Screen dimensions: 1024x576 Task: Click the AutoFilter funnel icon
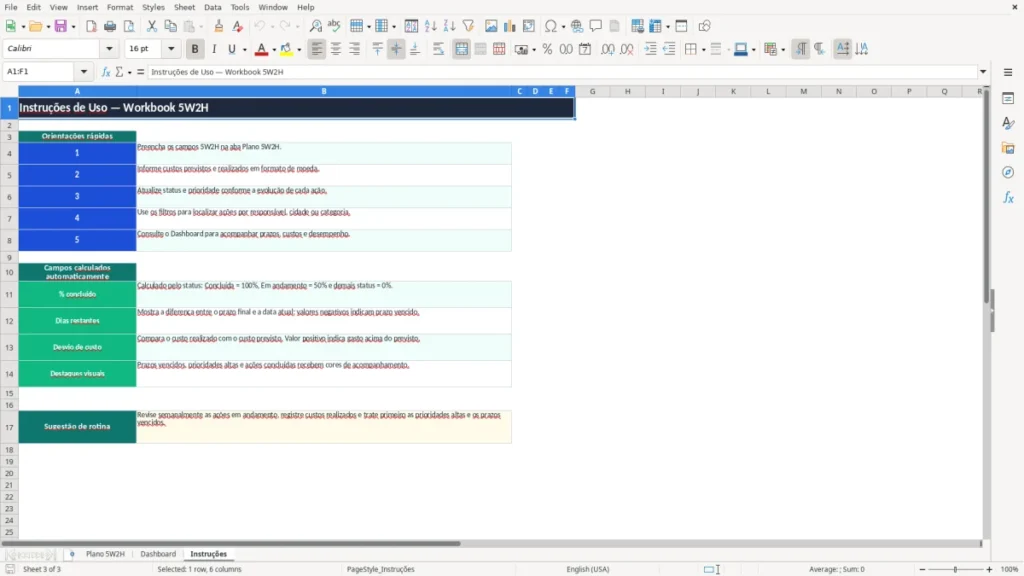tap(468, 26)
